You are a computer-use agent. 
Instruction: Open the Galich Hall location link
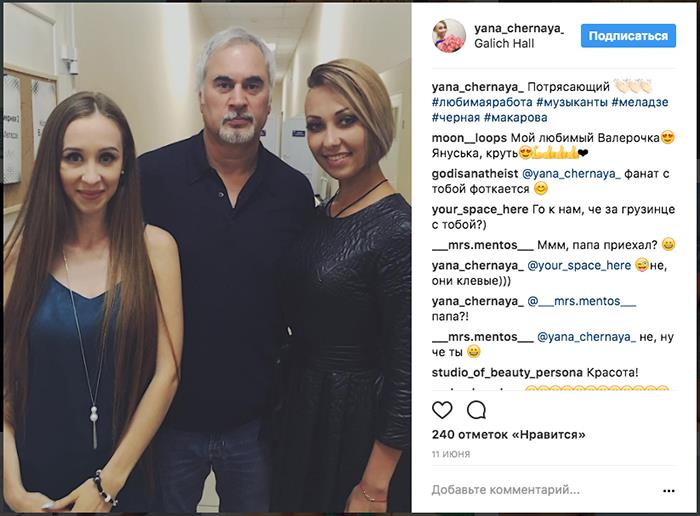(x=504, y=43)
